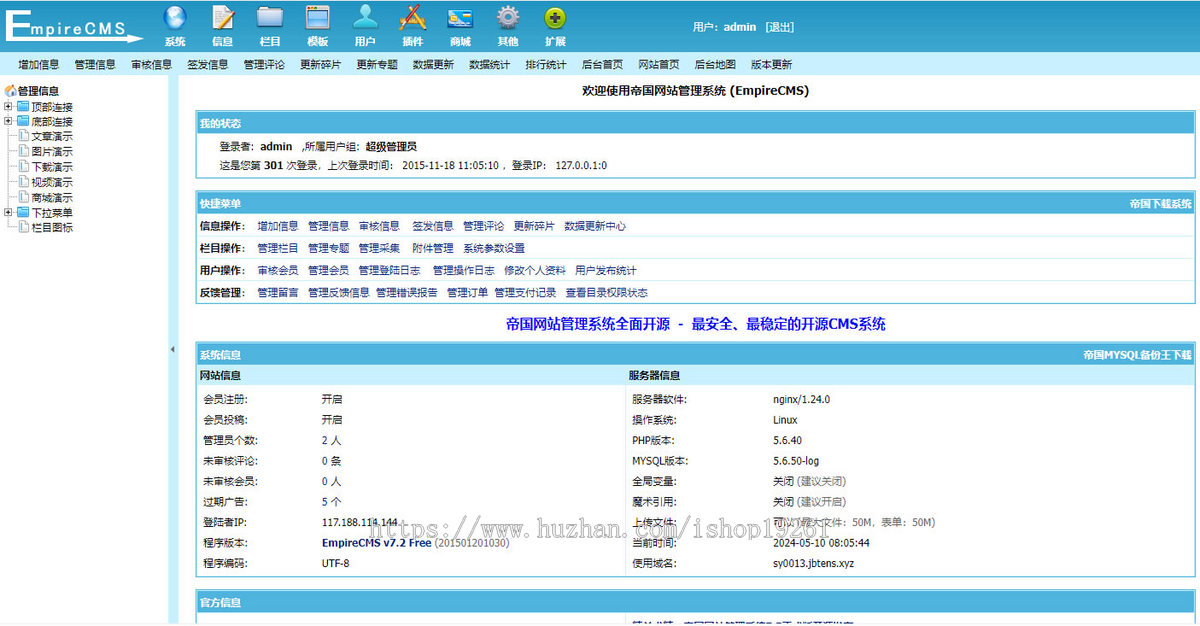The image size is (1200, 626).
Task: Open the 模板 window icon
Action: (318, 18)
